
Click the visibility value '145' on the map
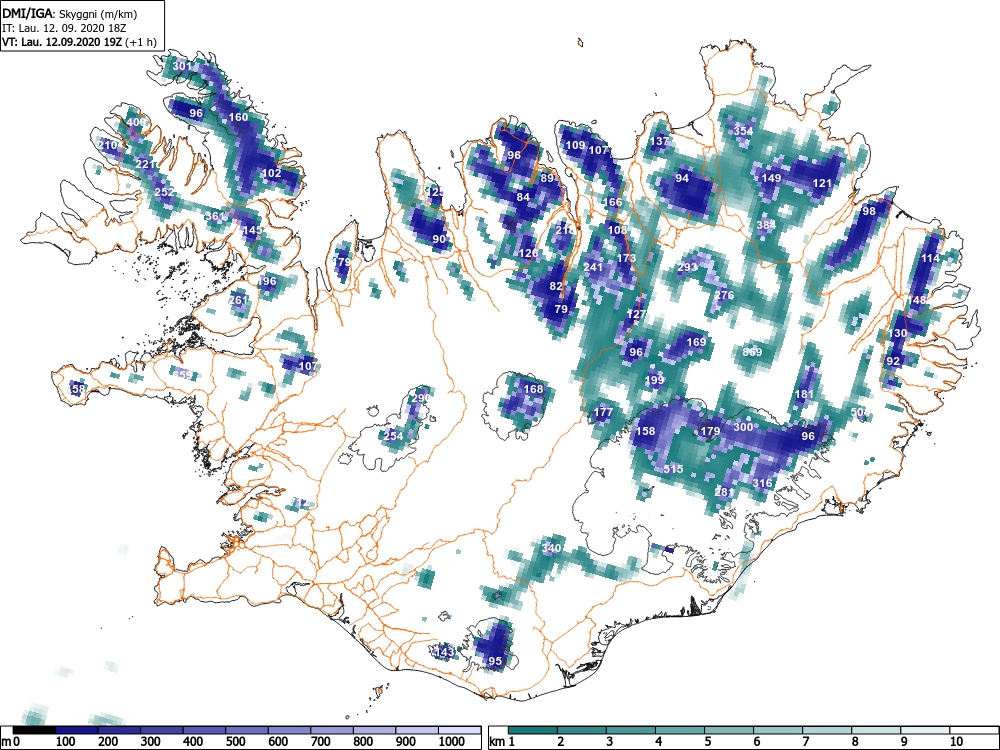[252, 230]
